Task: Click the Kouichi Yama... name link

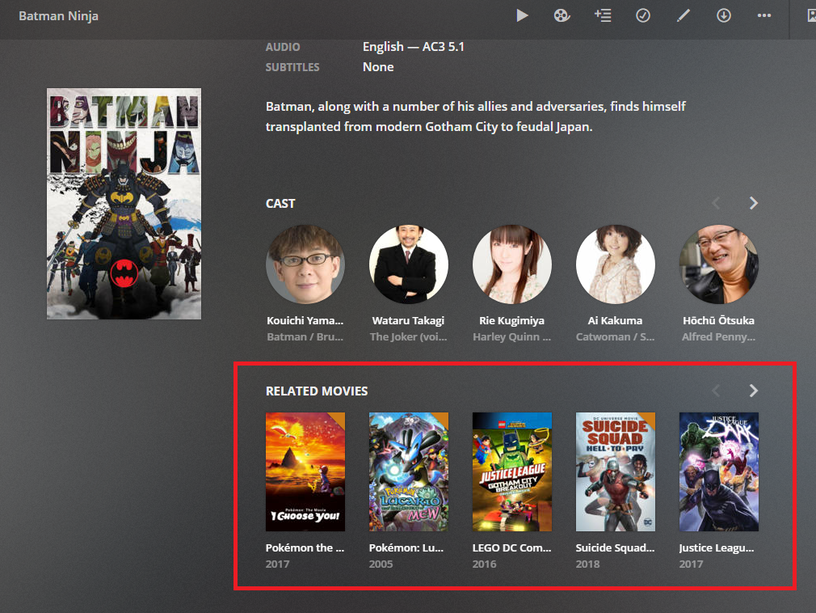Action: coord(305,321)
